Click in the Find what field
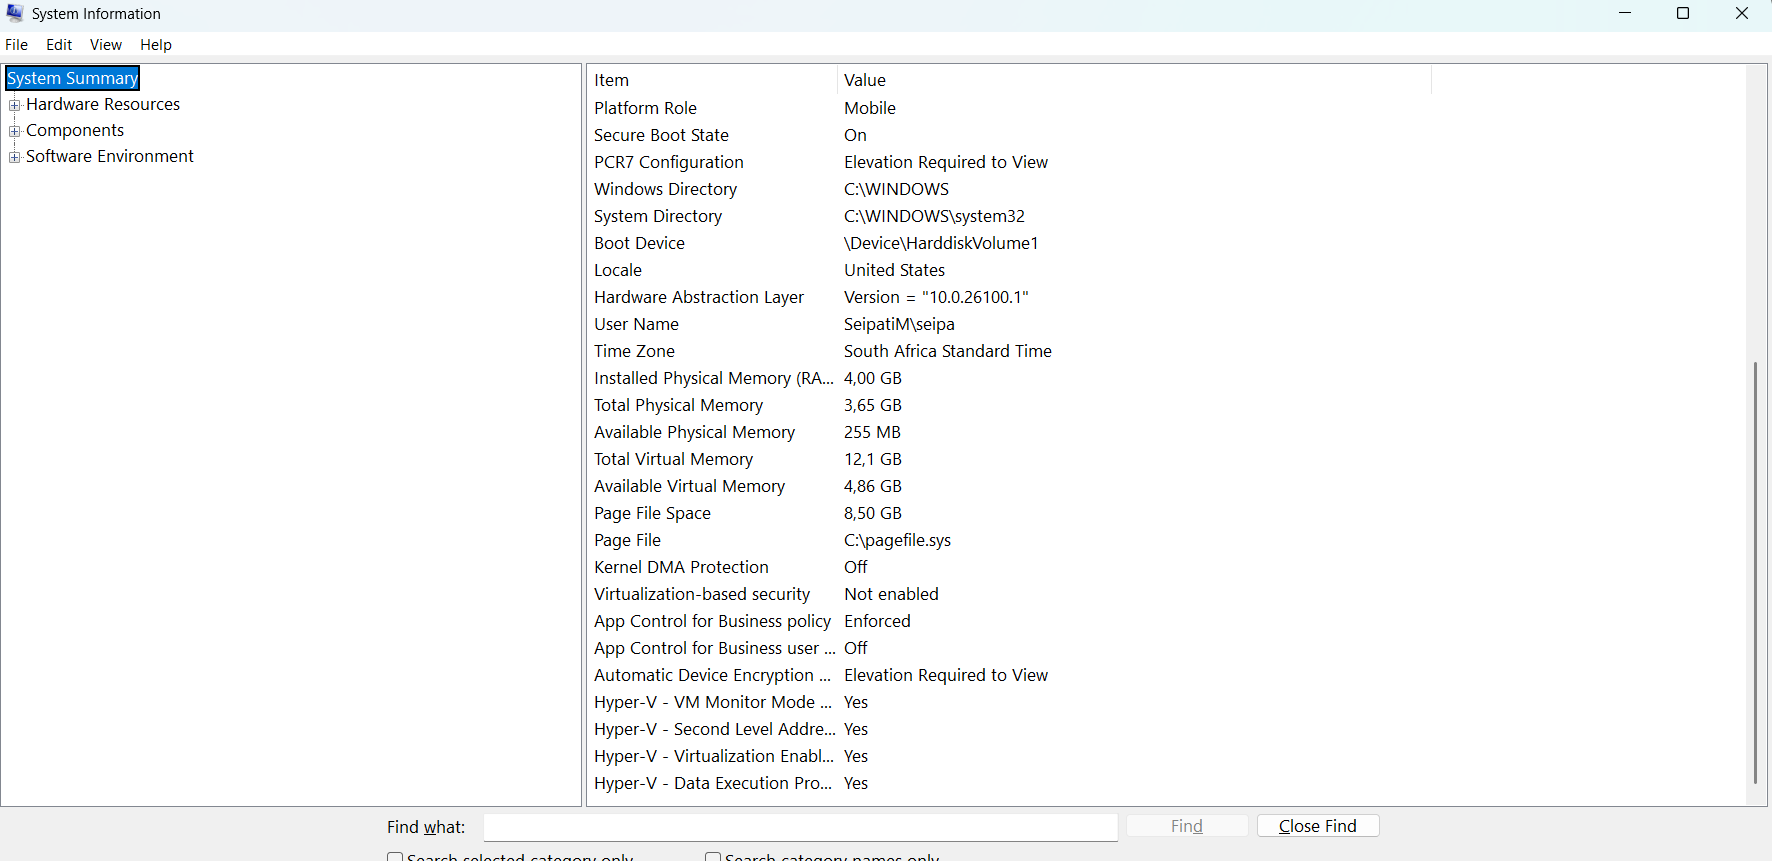This screenshot has width=1772, height=861. tap(801, 827)
